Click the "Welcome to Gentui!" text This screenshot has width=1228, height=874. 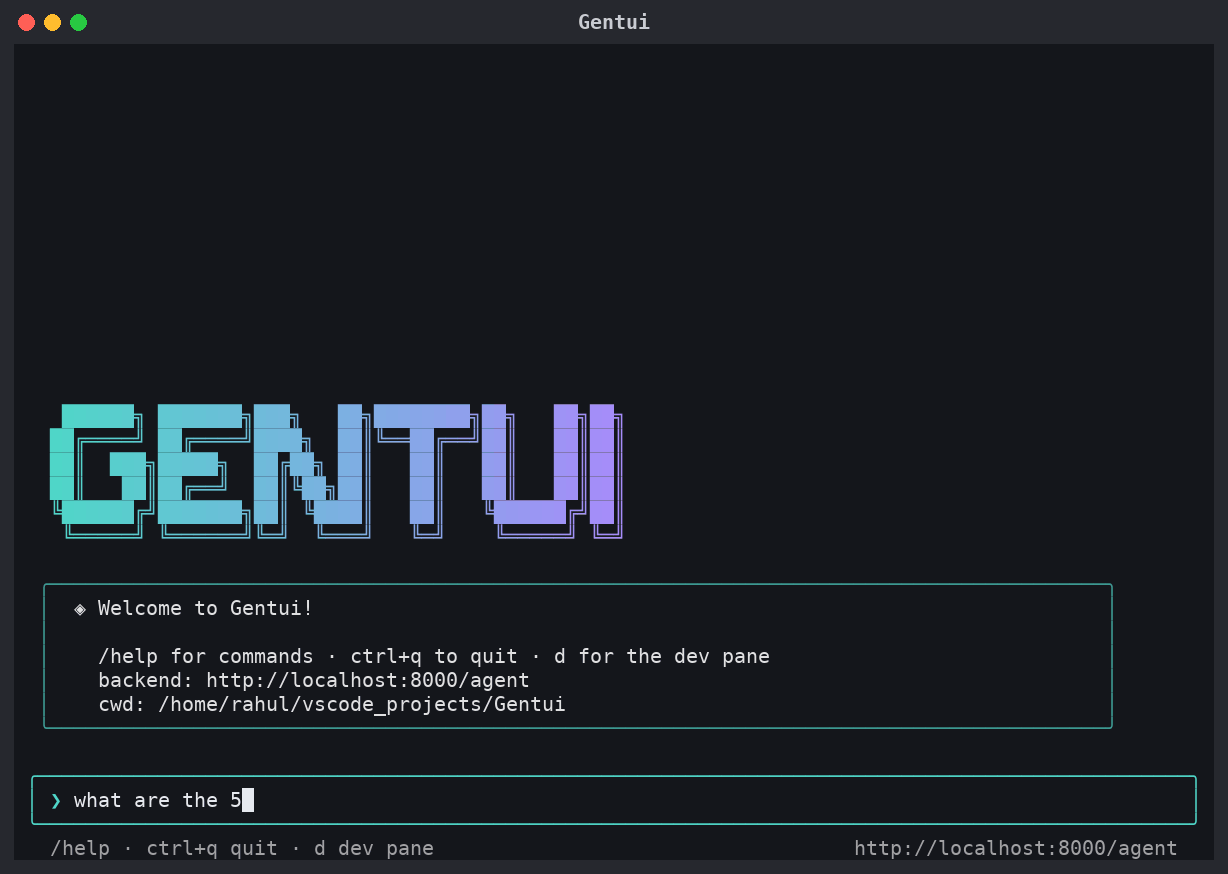[x=206, y=608]
